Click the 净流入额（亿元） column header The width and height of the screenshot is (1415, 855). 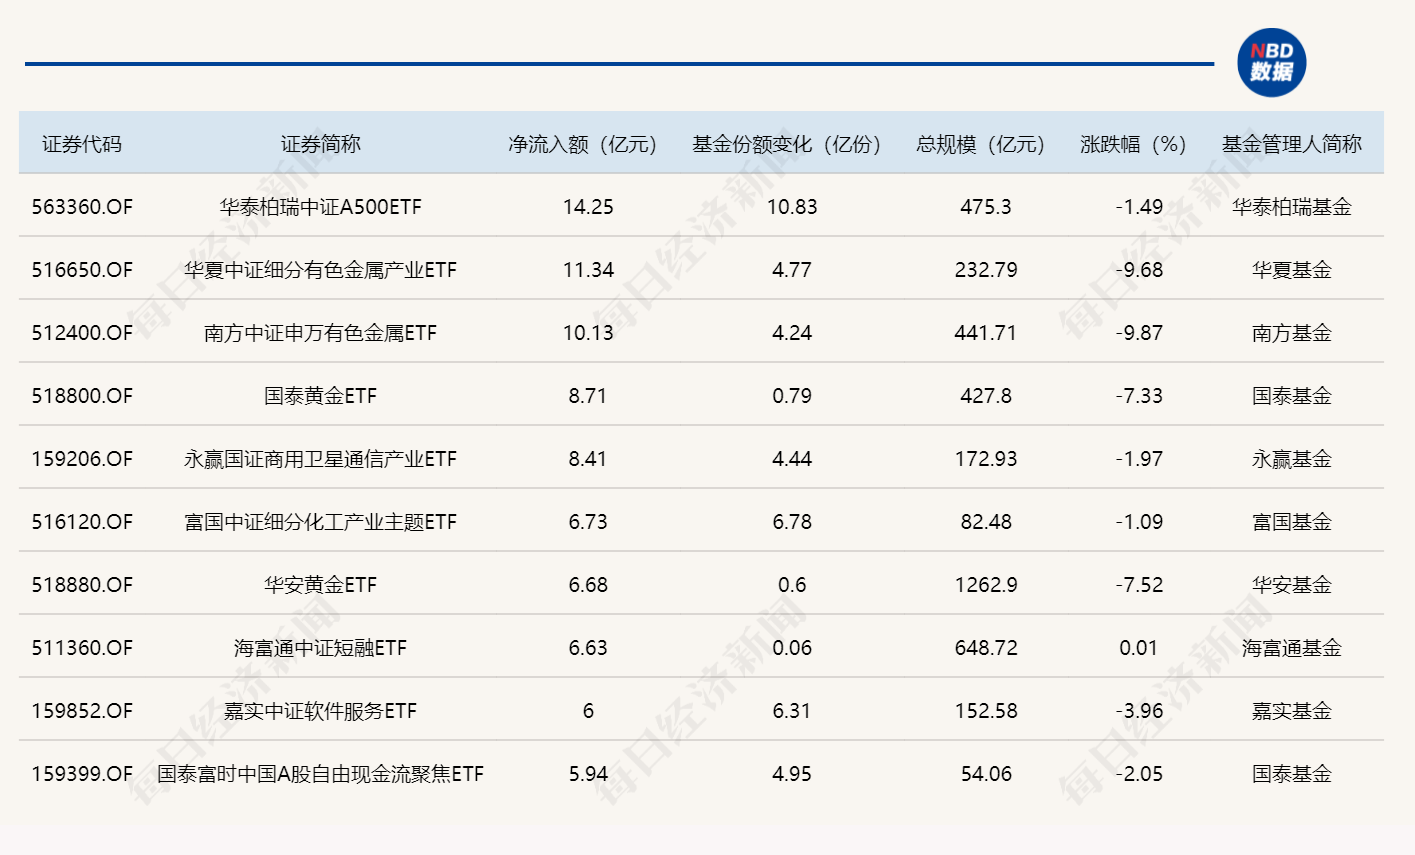point(587,144)
